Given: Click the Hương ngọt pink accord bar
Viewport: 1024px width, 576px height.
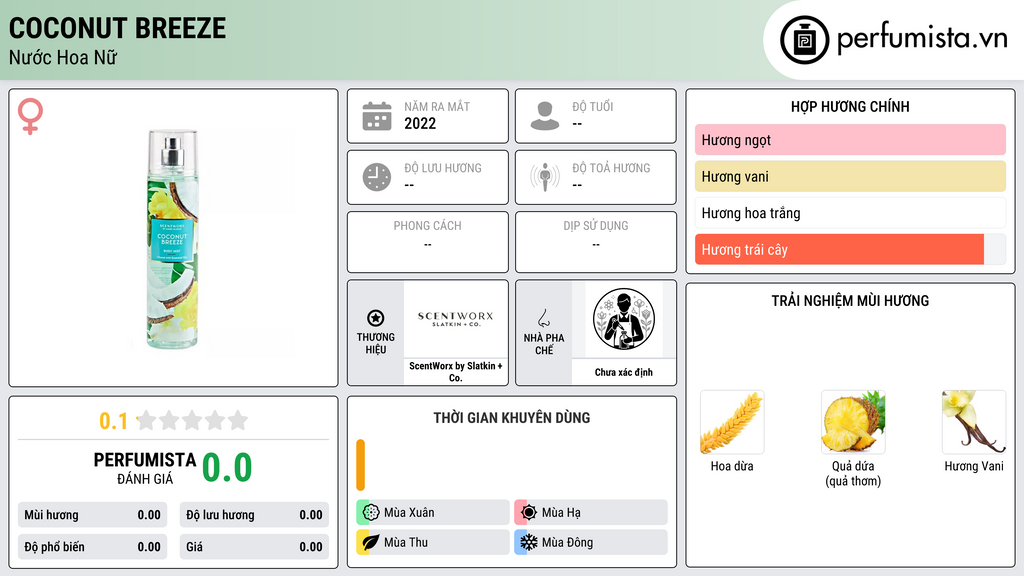Looking at the screenshot, I should 850,140.
